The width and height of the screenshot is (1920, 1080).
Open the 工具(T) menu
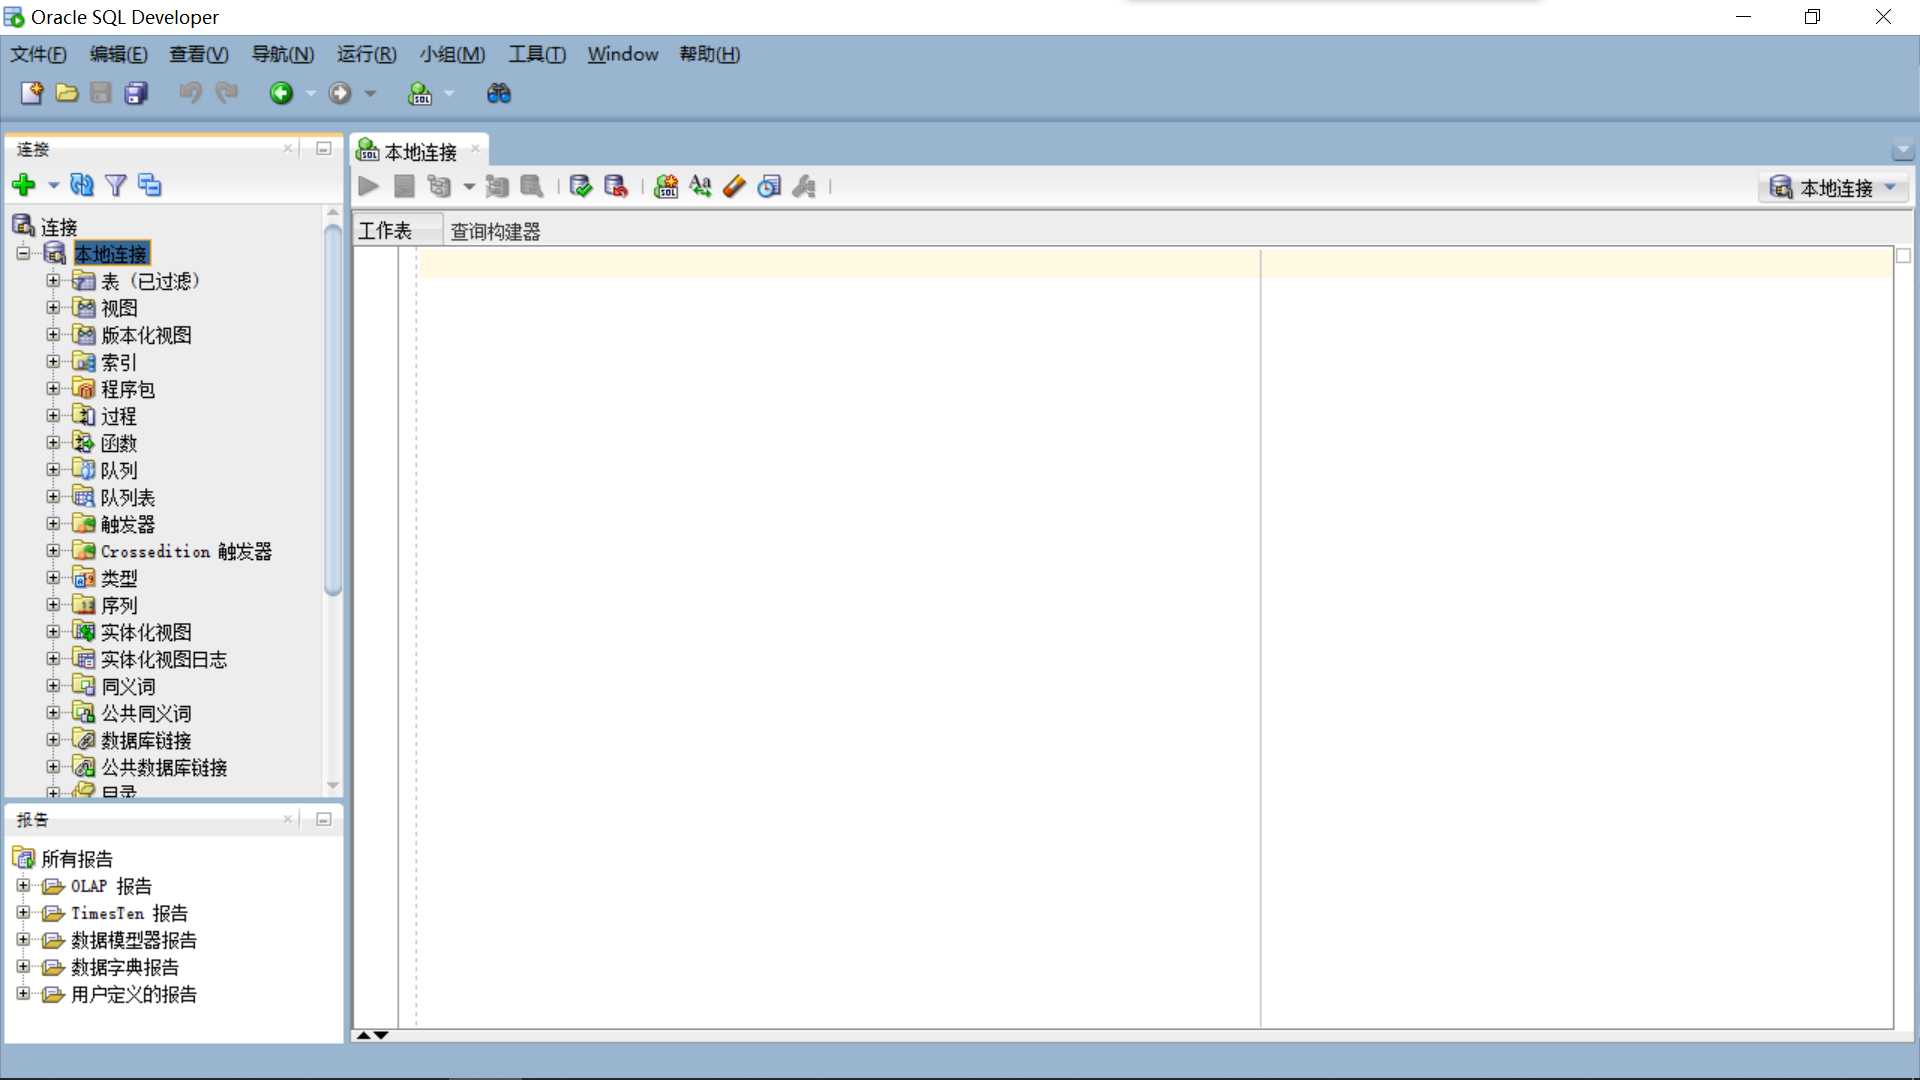[x=536, y=54]
